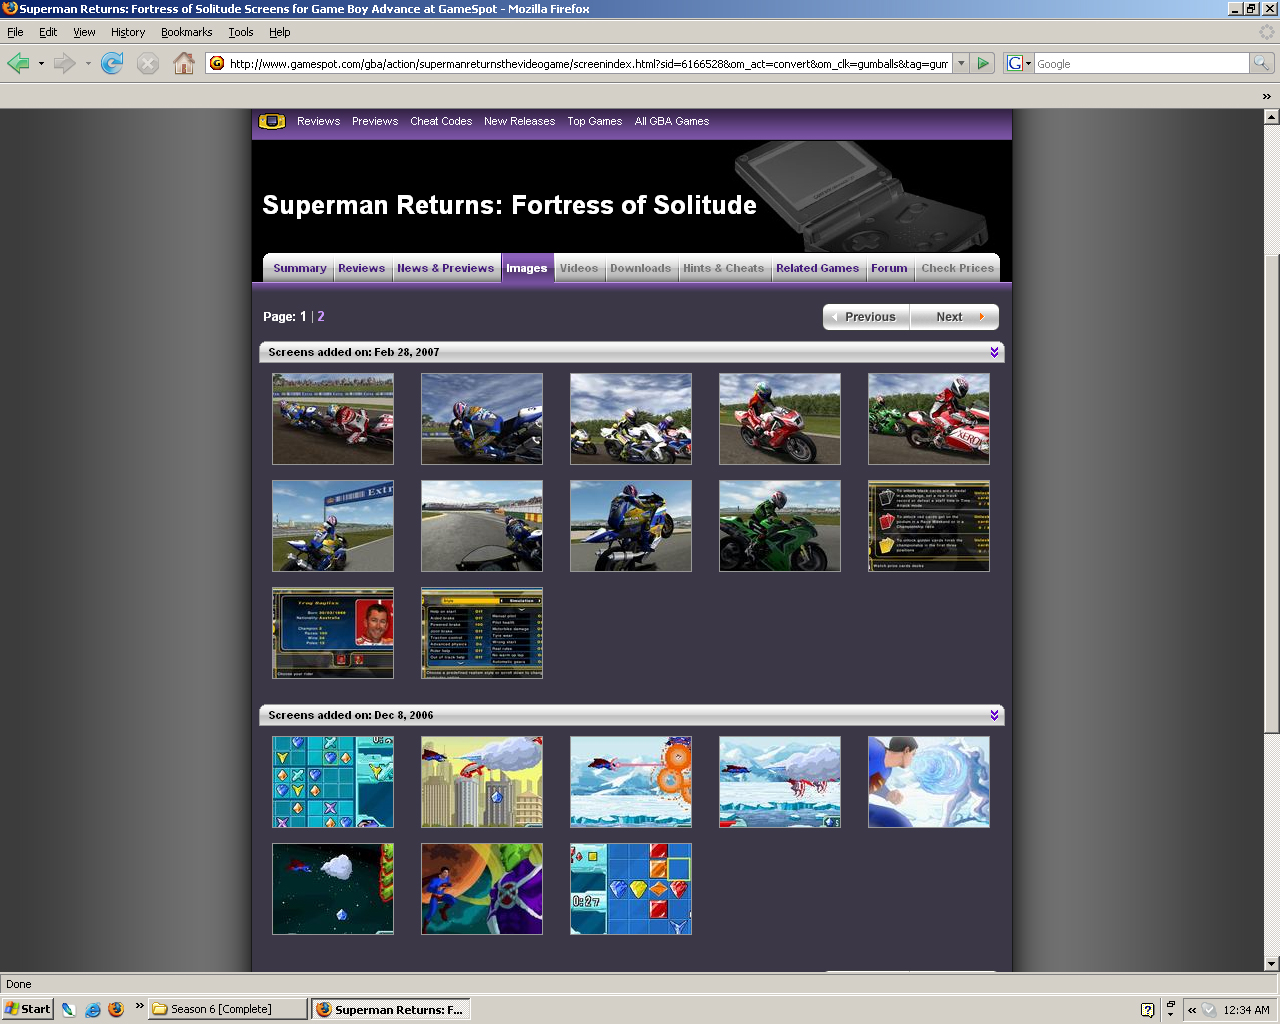
Task: Click the Check Prices tab
Action: (957, 268)
